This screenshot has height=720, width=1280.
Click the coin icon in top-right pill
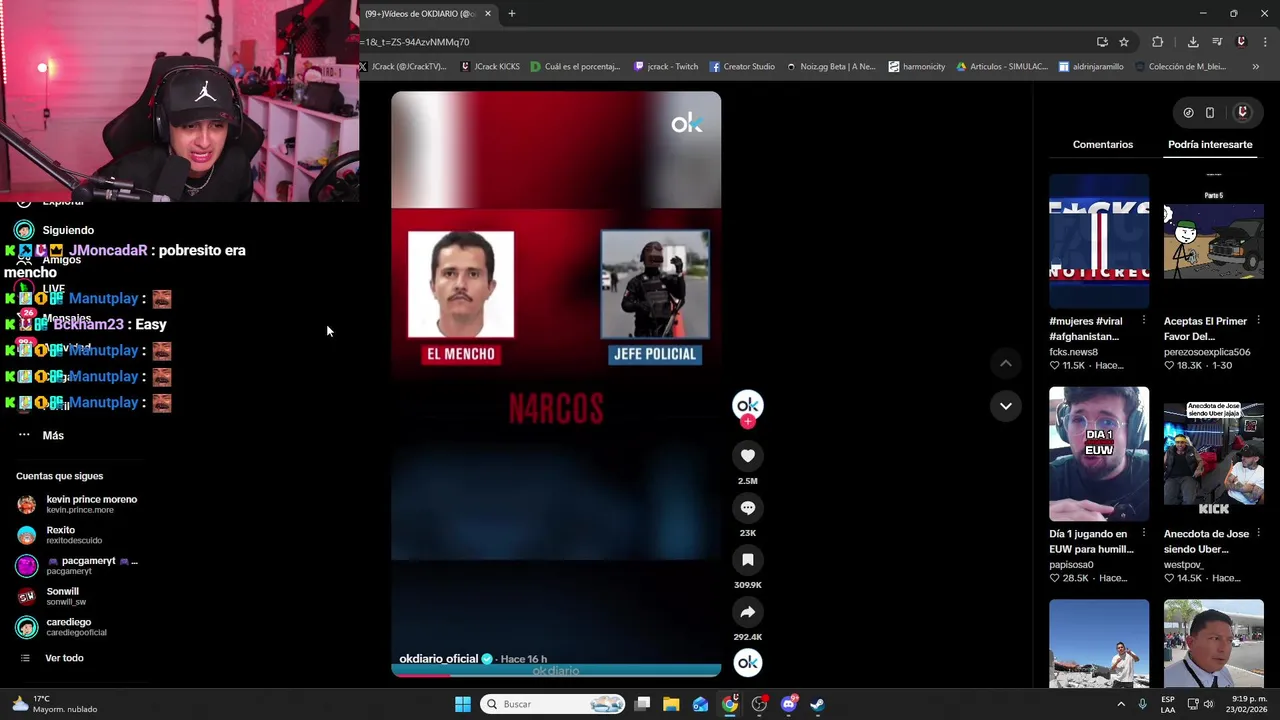(x=1188, y=113)
